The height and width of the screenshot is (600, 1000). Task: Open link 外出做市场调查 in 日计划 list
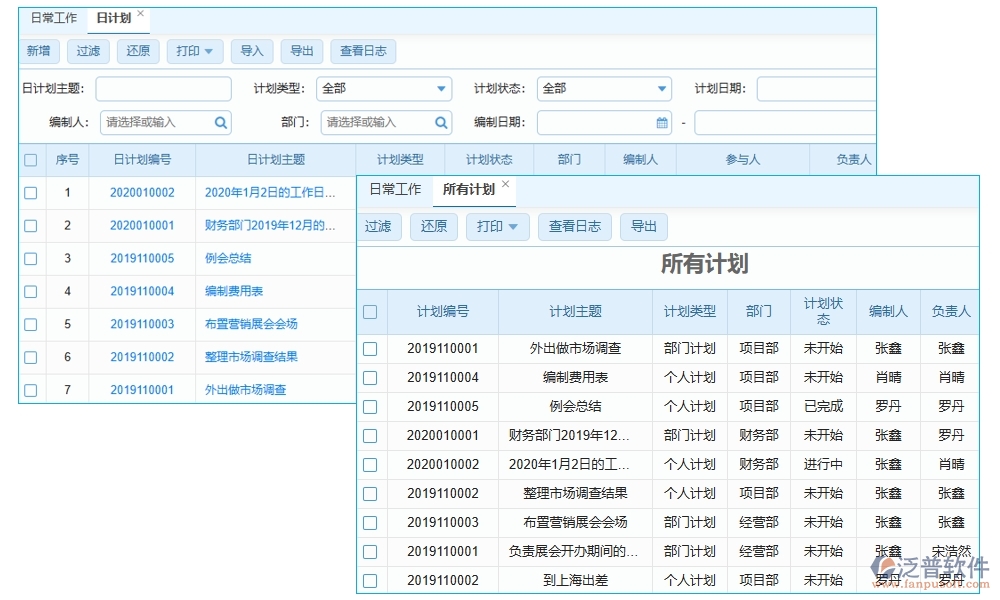point(246,390)
